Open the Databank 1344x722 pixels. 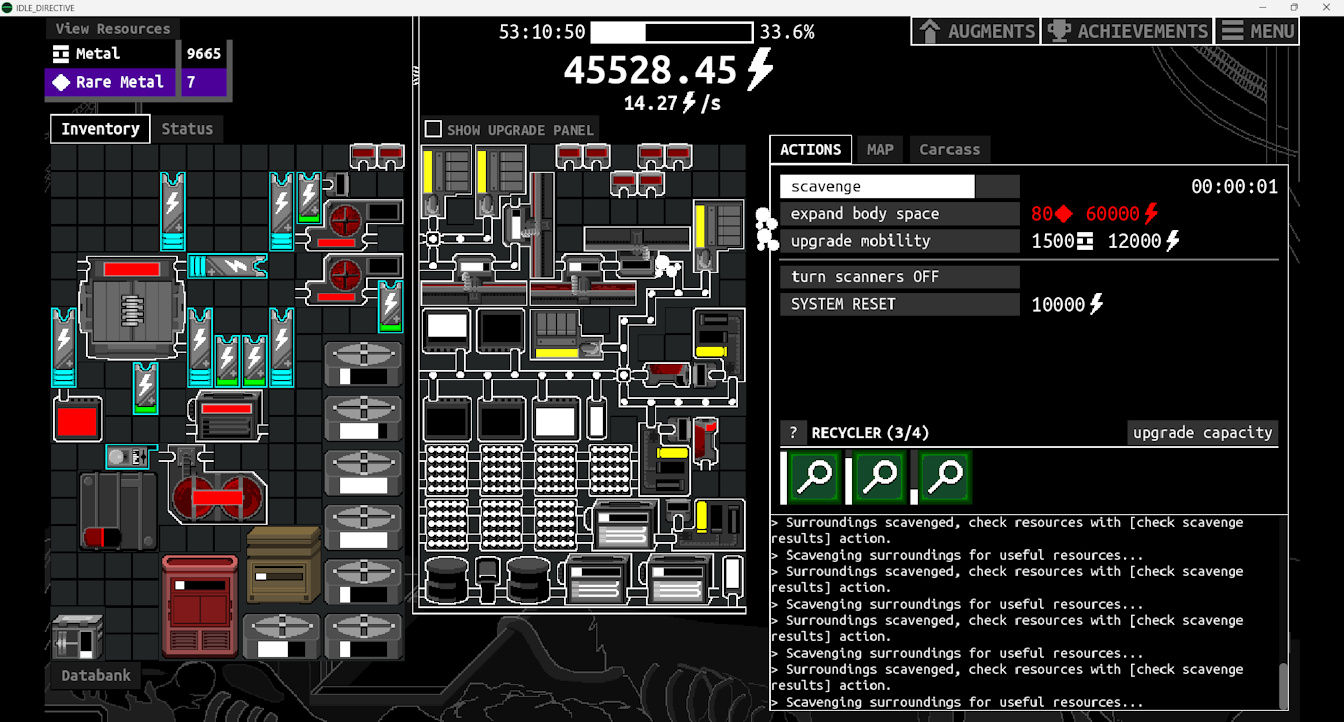(x=96, y=675)
